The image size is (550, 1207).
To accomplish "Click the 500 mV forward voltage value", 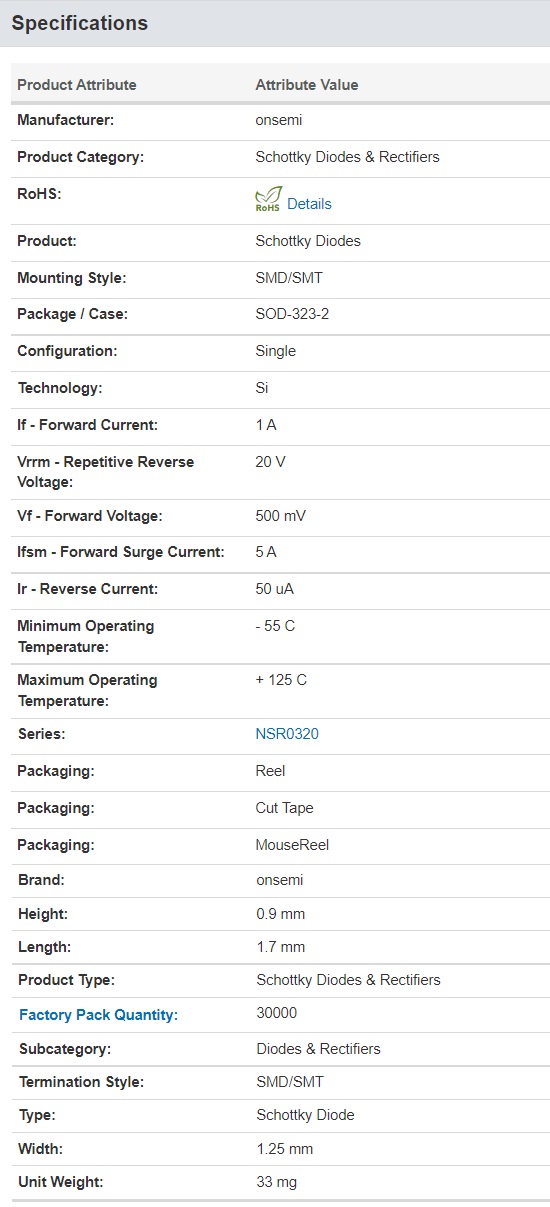I will click(281, 516).
